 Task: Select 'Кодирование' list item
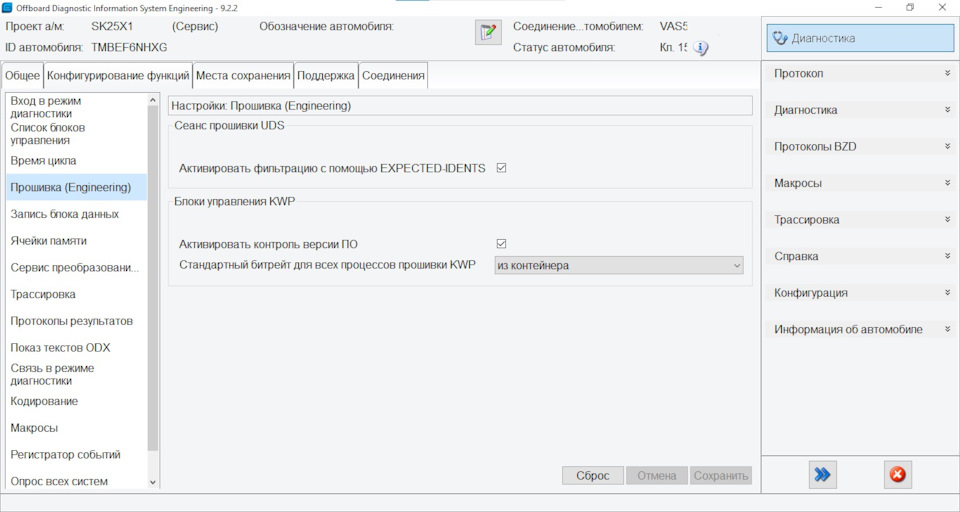[77, 401]
